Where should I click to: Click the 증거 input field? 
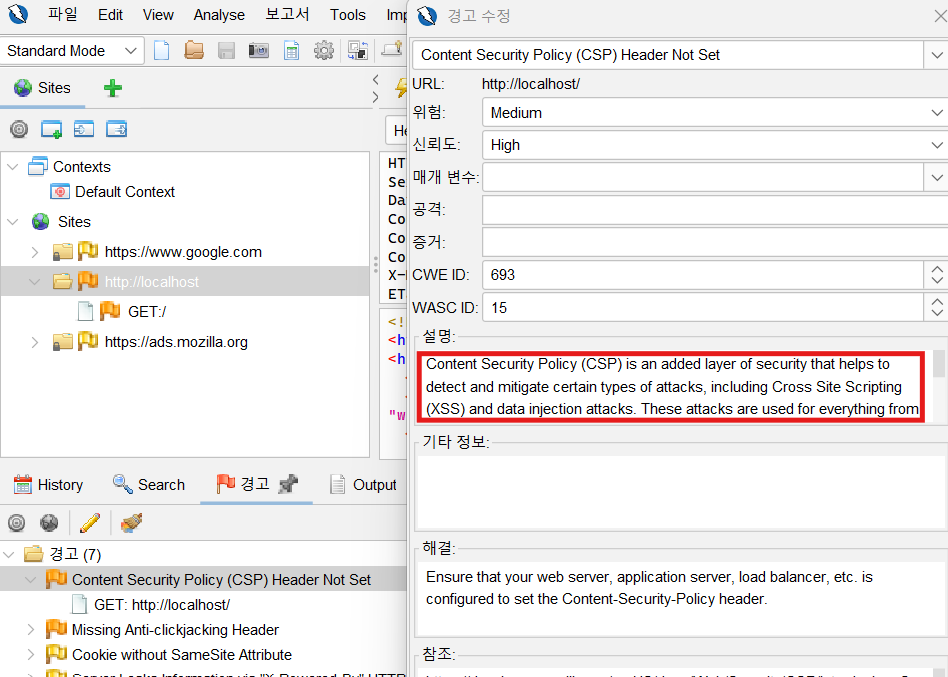pyautogui.click(x=715, y=242)
